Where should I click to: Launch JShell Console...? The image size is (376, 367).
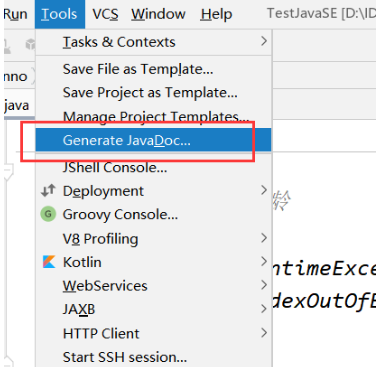coord(153,167)
